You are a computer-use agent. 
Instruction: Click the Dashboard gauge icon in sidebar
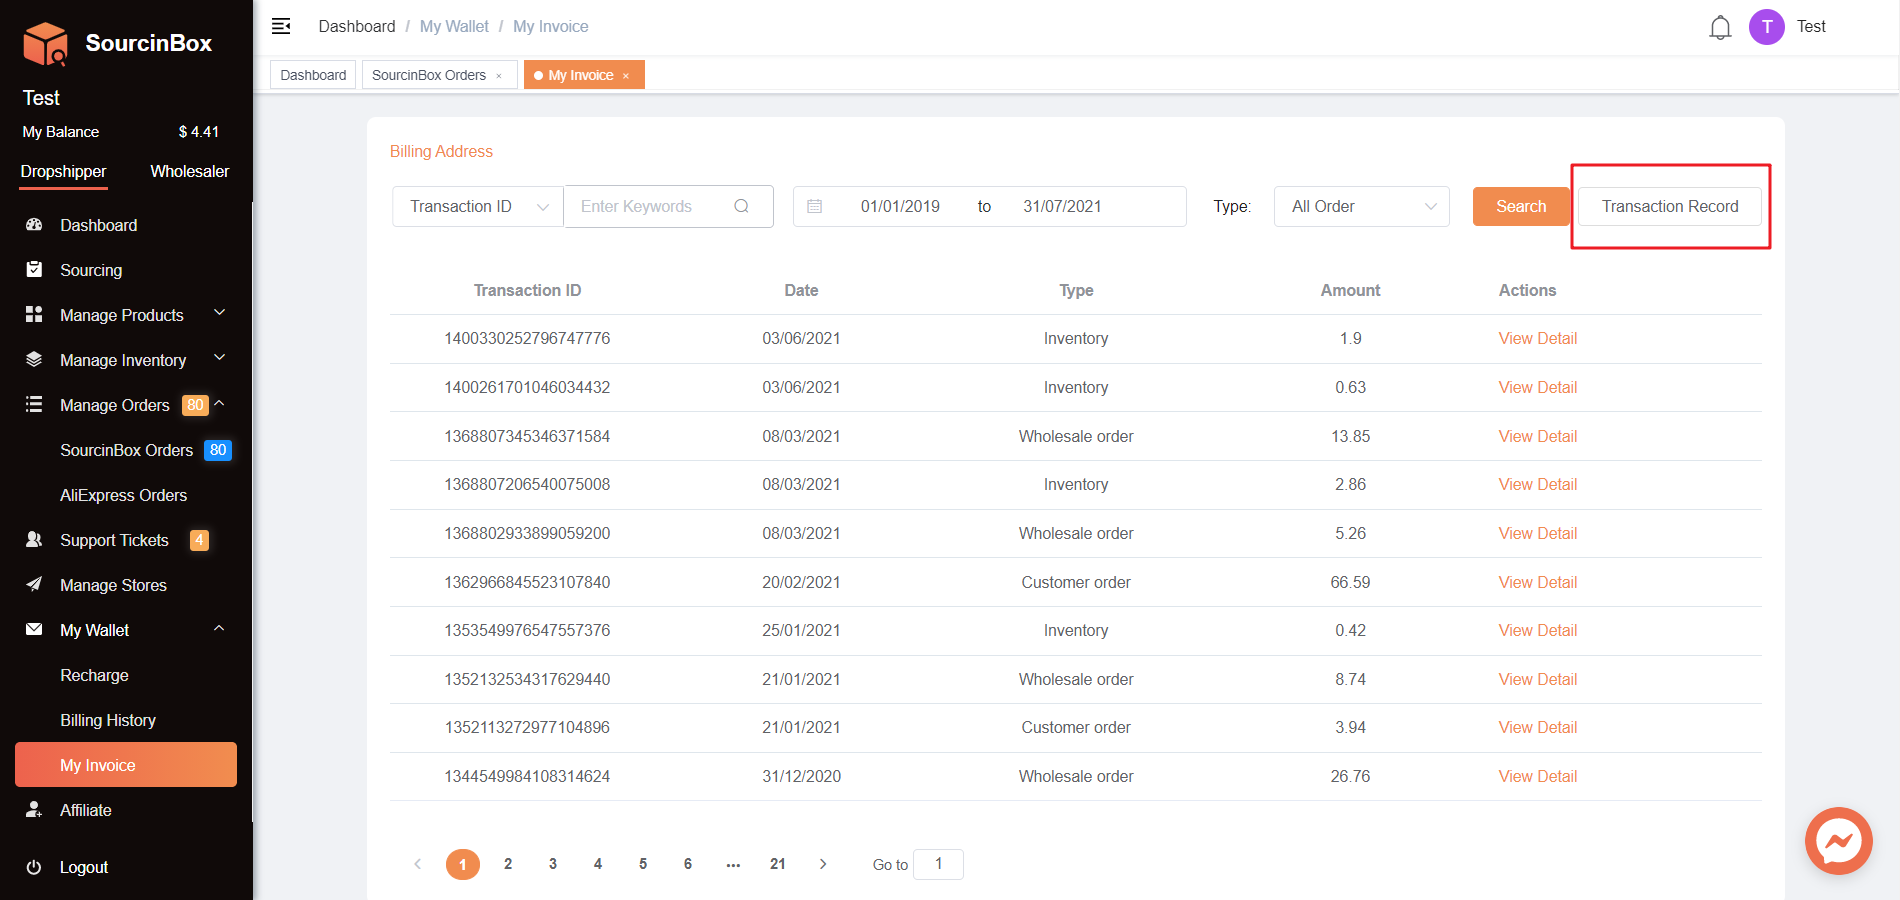[x=34, y=225]
